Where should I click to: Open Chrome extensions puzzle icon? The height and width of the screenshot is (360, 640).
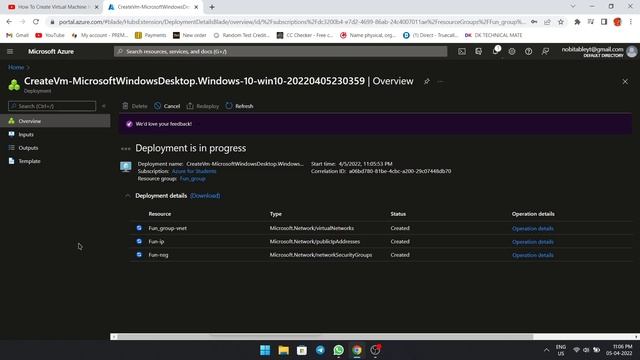[x=577, y=22]
